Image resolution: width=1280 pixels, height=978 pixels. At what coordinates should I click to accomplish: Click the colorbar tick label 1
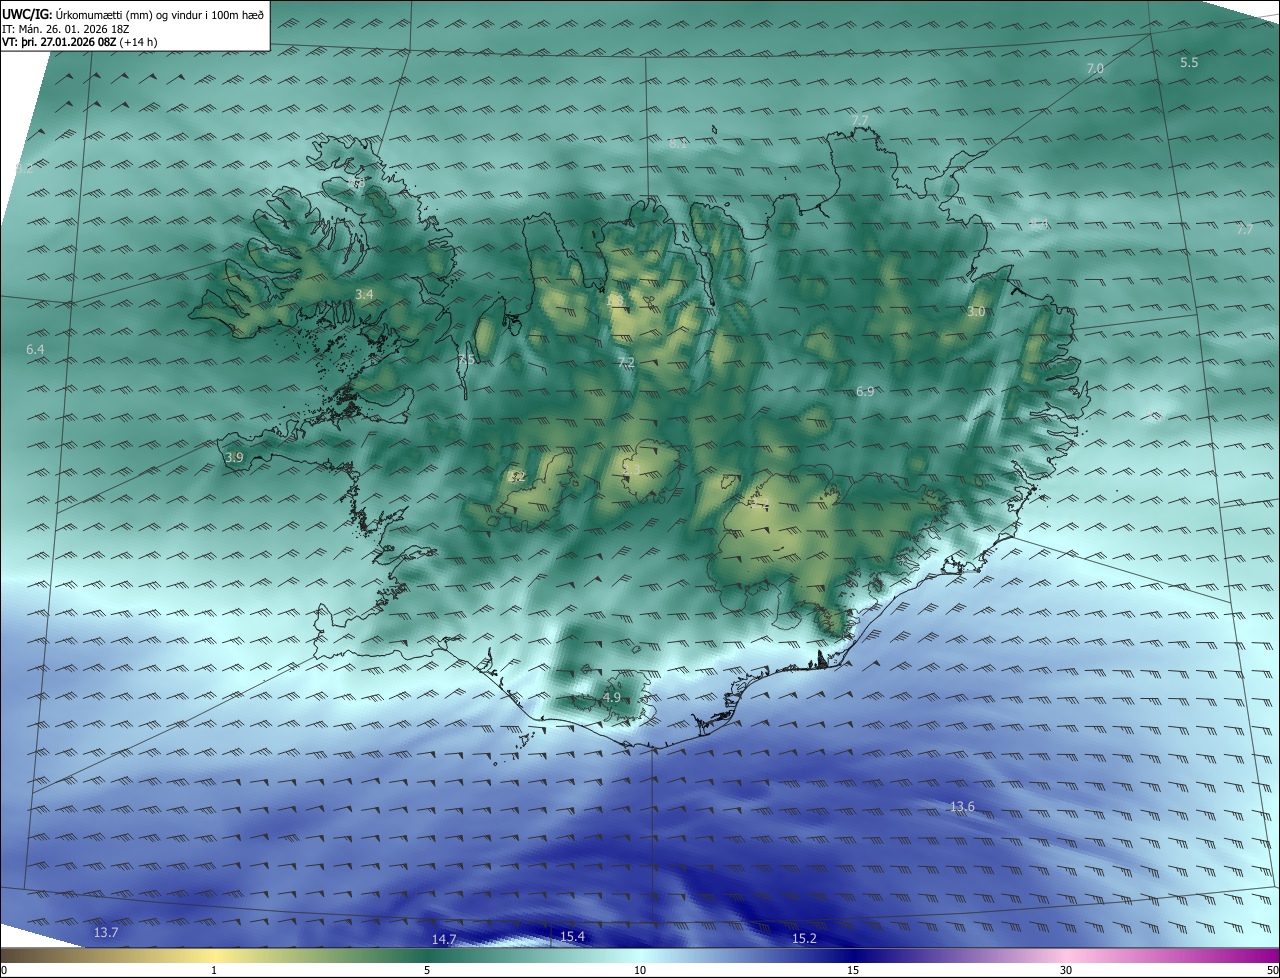214,970
